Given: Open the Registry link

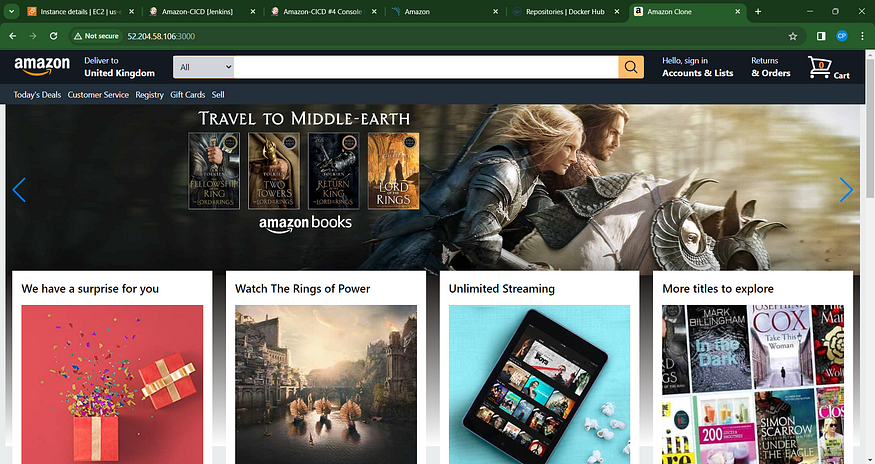Looking at the screenshot, I should coord(150,95).
